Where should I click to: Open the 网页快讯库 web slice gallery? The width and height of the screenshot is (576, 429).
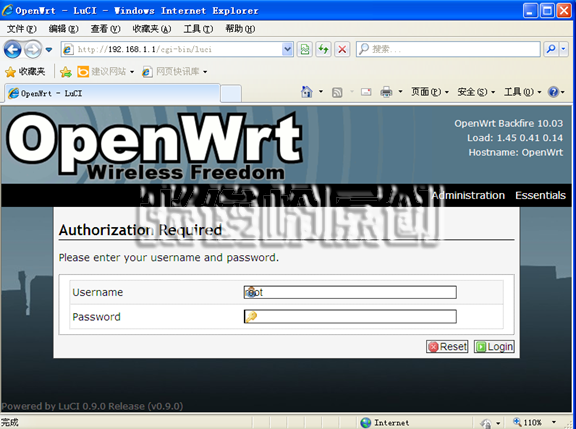tap(174, 72)
